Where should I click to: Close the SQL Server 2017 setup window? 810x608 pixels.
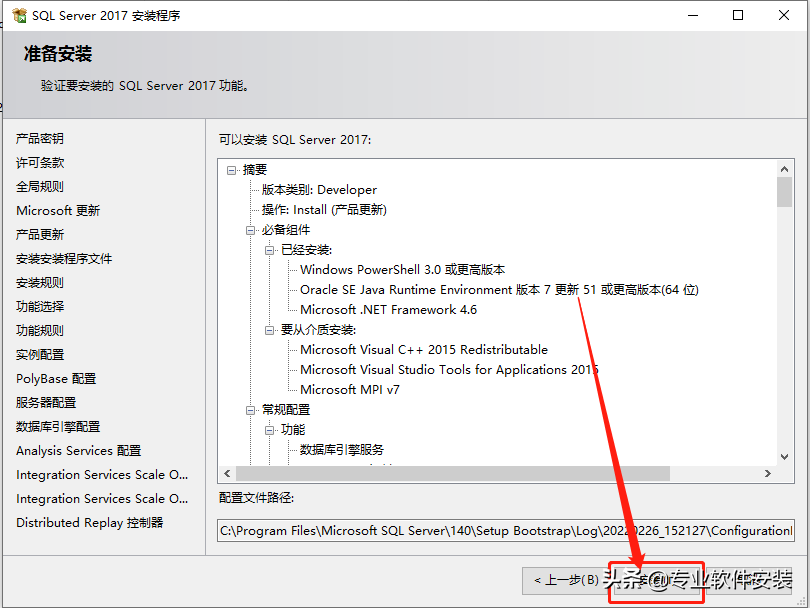(784, 15)
